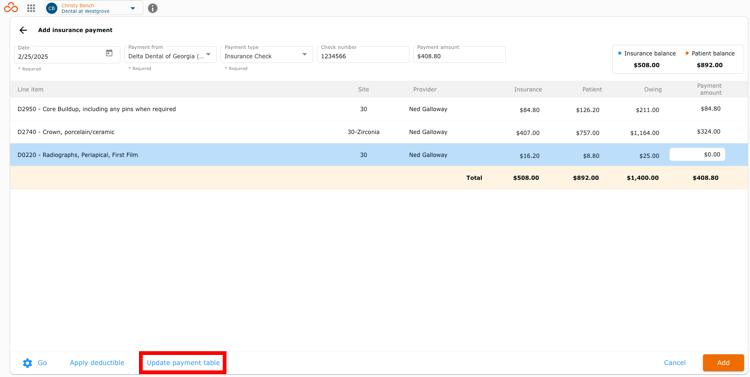
Task: Open the apps grid menu icon
Action: tap(31, 8)
